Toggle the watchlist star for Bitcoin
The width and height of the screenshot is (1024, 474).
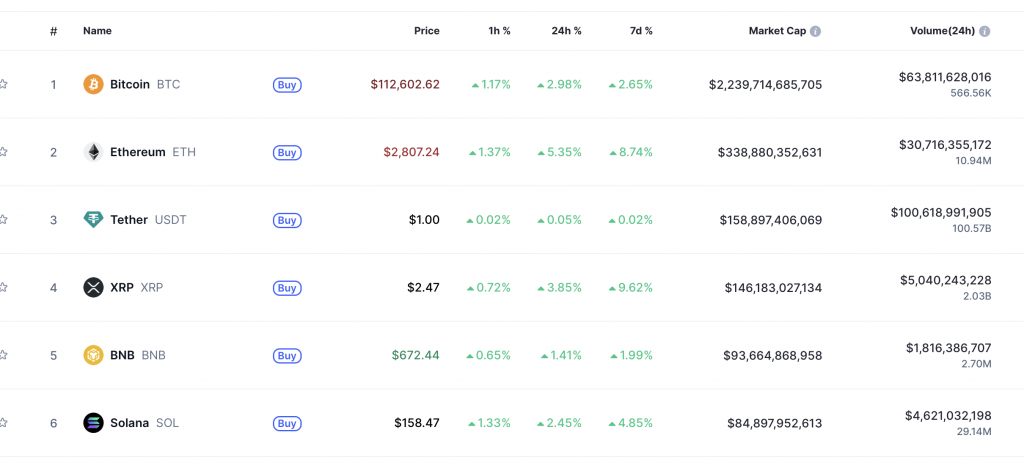3,84
